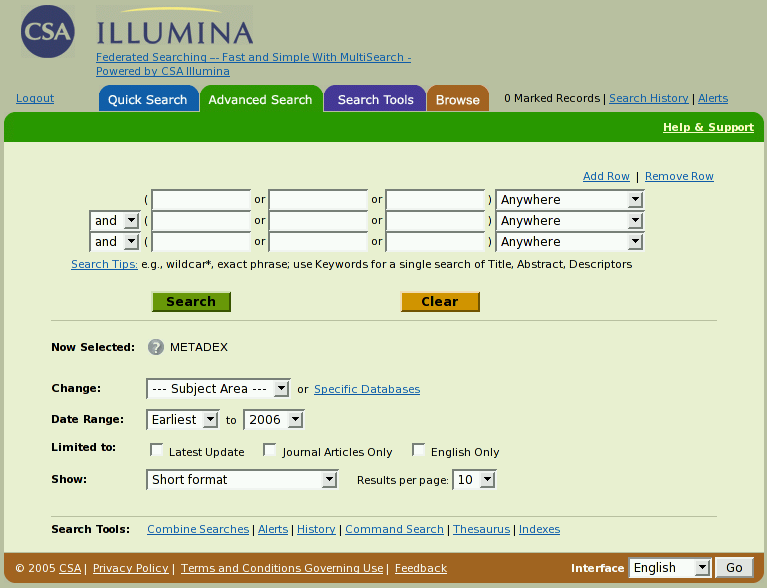The width and height of the screenshot is (767, 588).
Task: Click the Federated Searching MultiSearch link
Action: tap(253, 64)
